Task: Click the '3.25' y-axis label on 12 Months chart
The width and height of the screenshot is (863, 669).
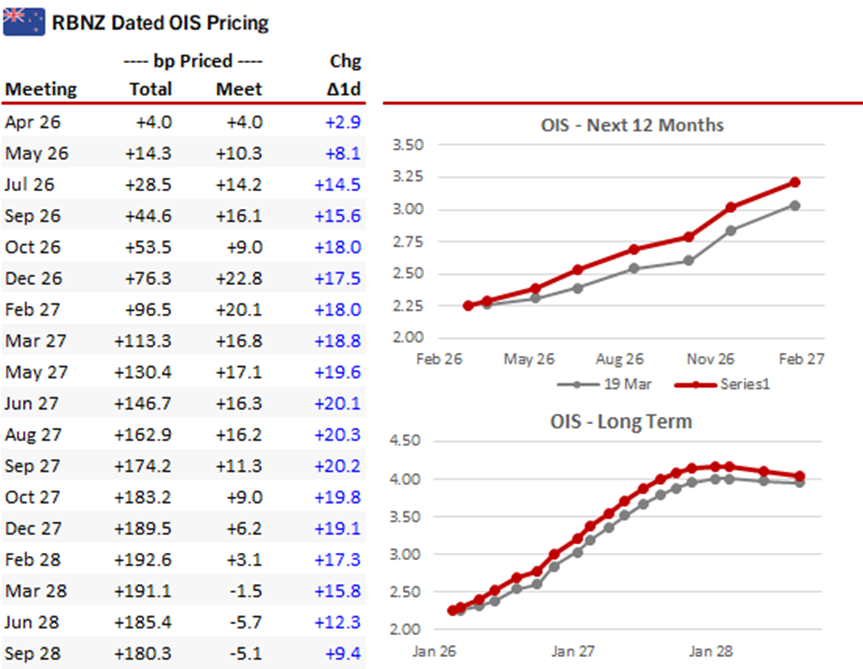Action: pyautogui.click(x=408, y=177)
